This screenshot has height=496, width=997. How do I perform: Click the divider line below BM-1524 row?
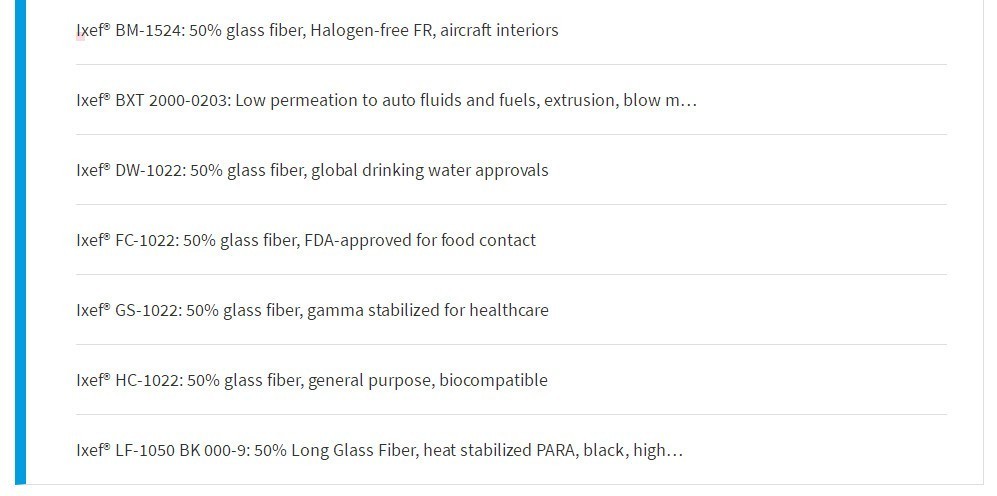(x=511, y=64)
